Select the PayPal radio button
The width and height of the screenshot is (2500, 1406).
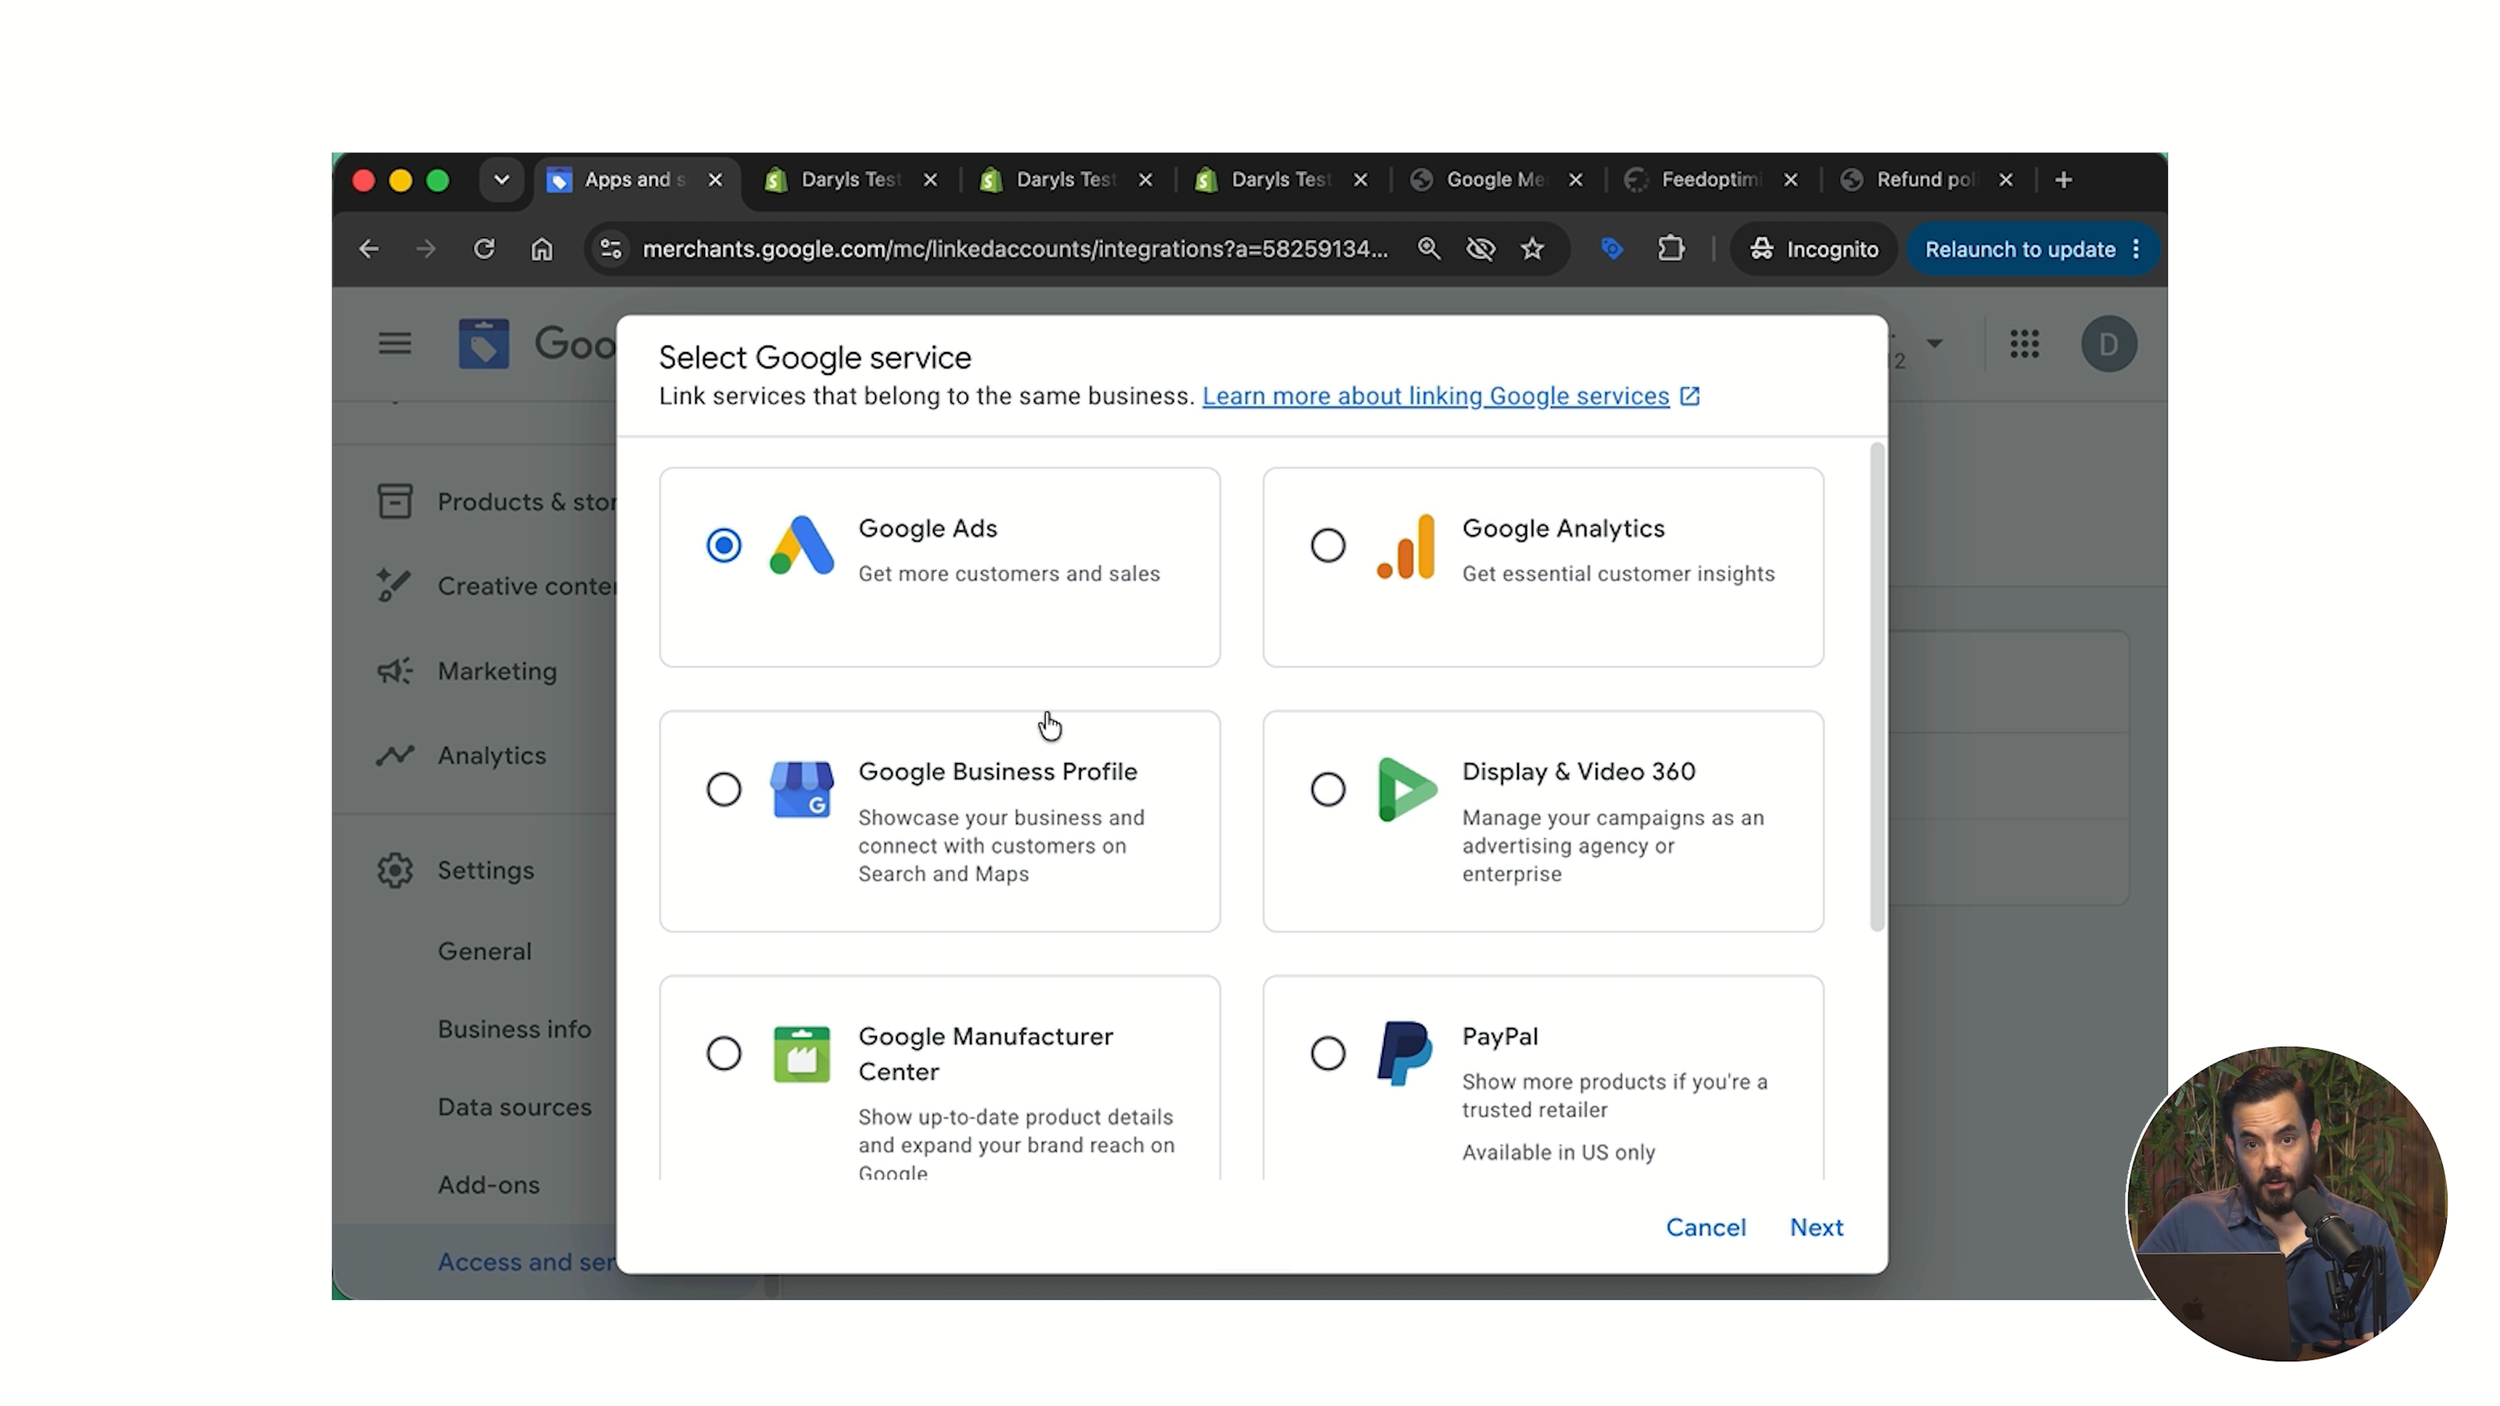(1328, 1053)
